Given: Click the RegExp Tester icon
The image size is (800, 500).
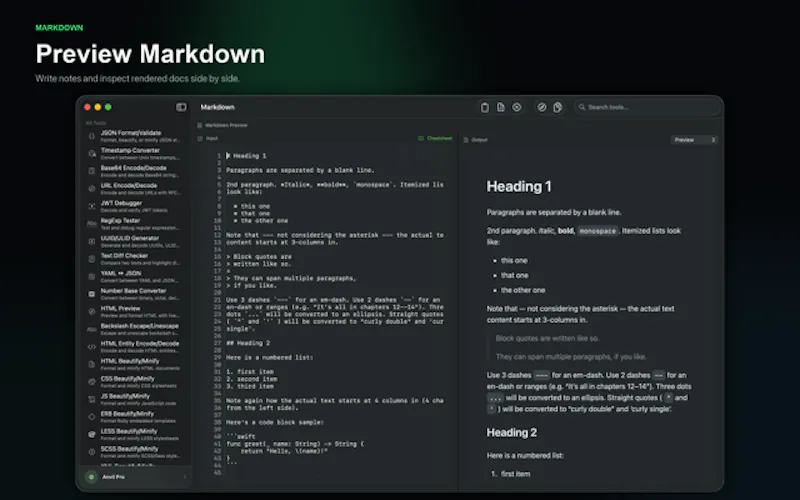Looking at the screenshot, I should (x=92, y=224).
